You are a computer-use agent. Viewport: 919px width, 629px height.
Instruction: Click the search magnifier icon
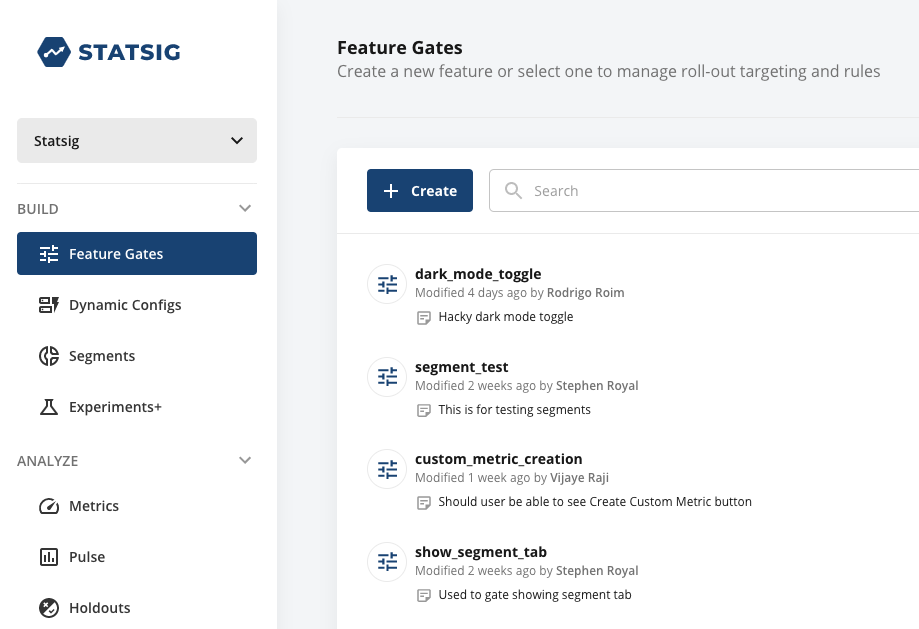514,191
